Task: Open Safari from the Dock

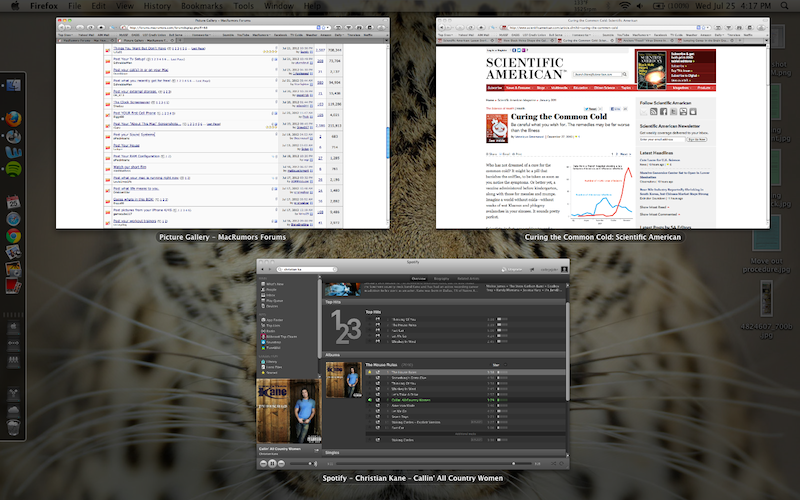Action: [13, 218]
